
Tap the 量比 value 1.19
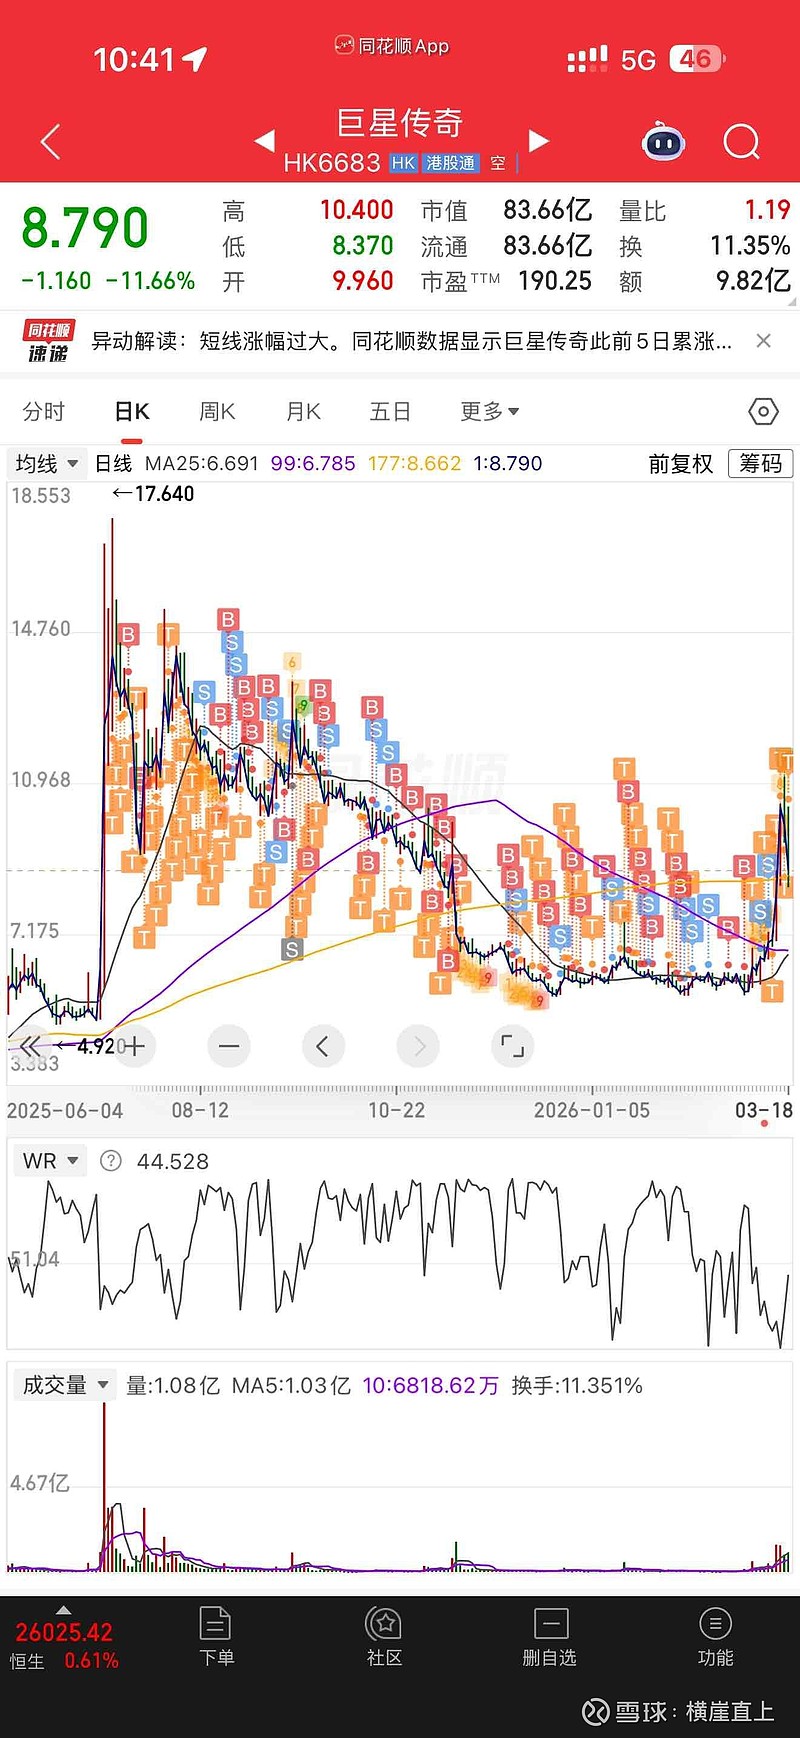point(768,210)
